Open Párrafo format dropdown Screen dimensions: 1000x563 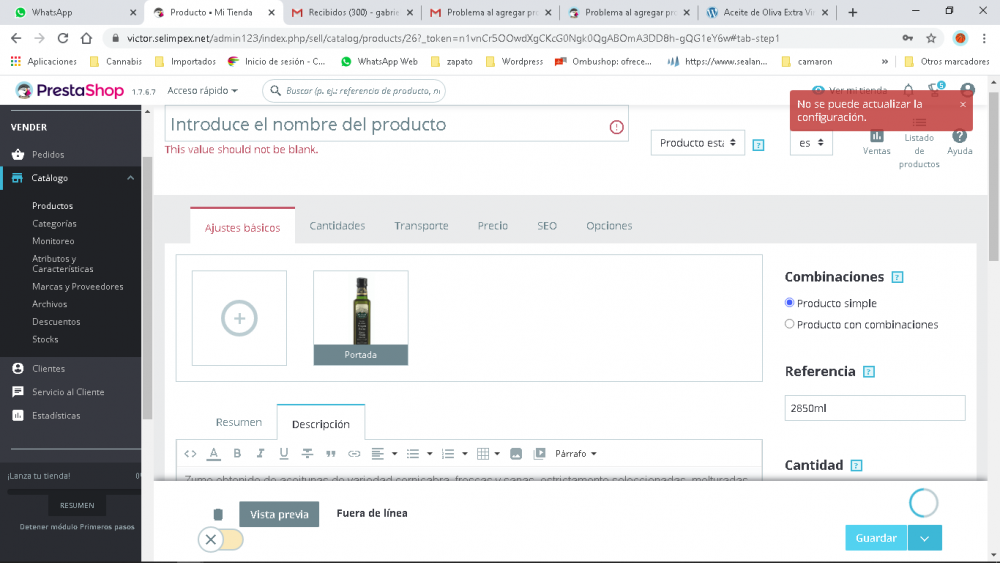576,453
